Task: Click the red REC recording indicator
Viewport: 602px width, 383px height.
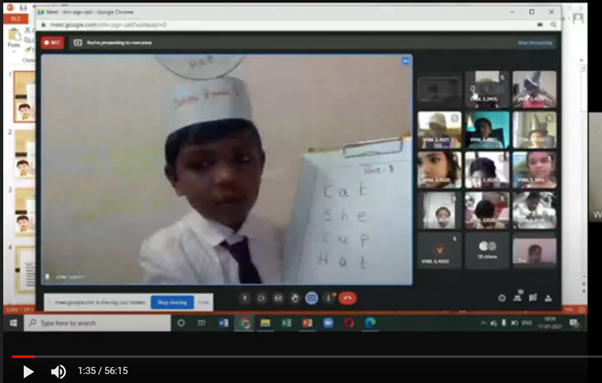Action: click(x=53, y=43)
